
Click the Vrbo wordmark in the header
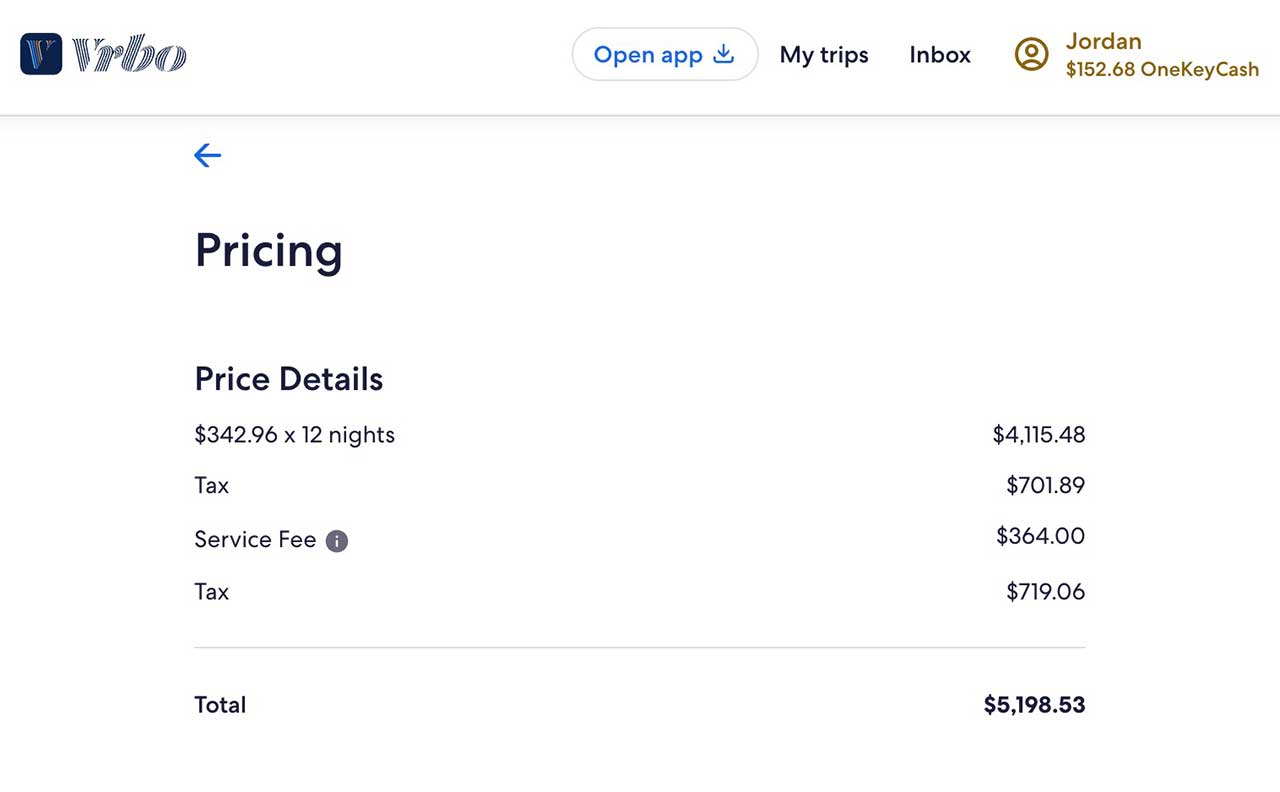point(130,55)
